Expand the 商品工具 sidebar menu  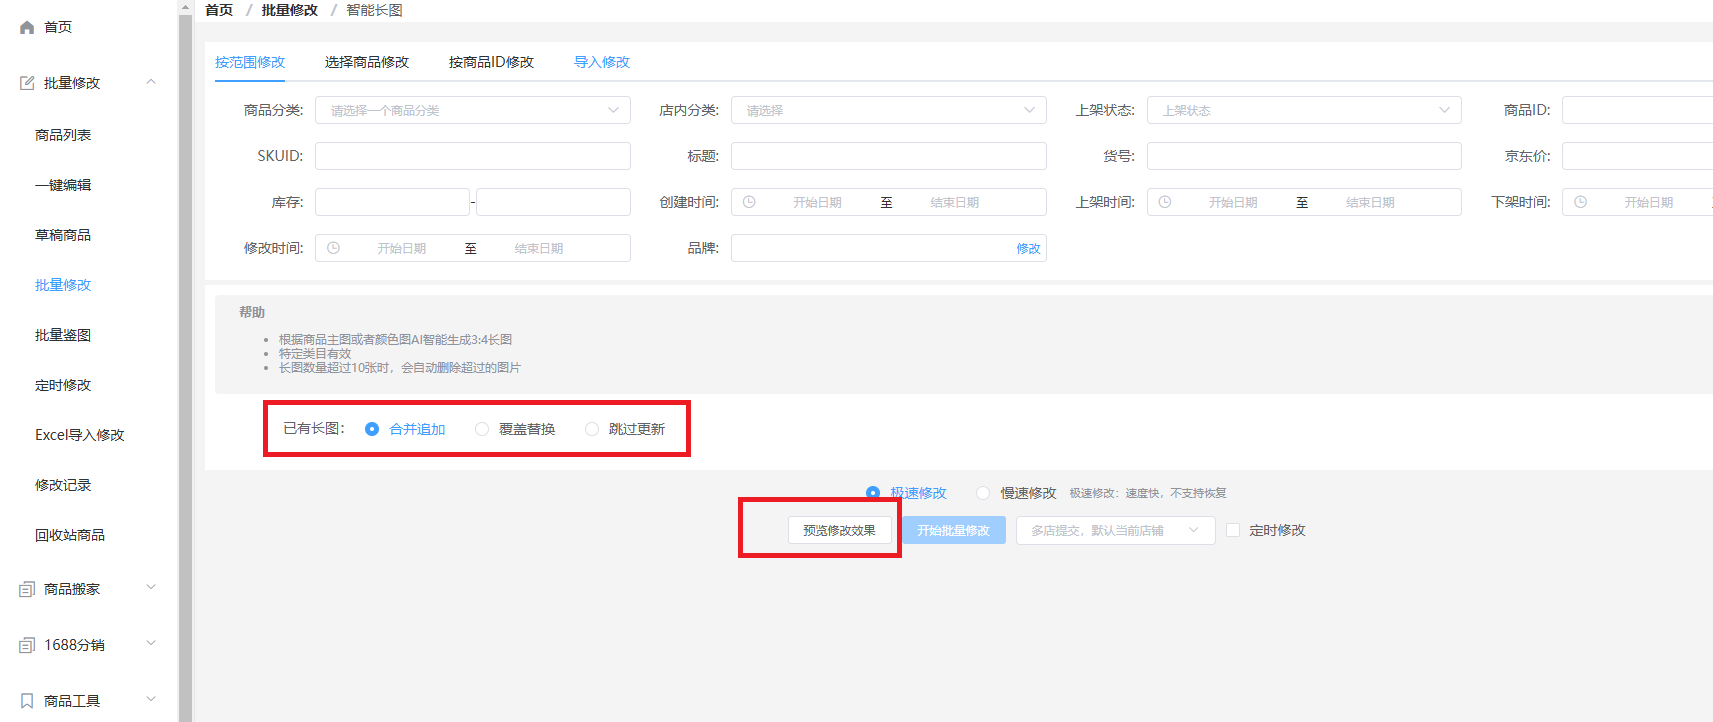151,700
